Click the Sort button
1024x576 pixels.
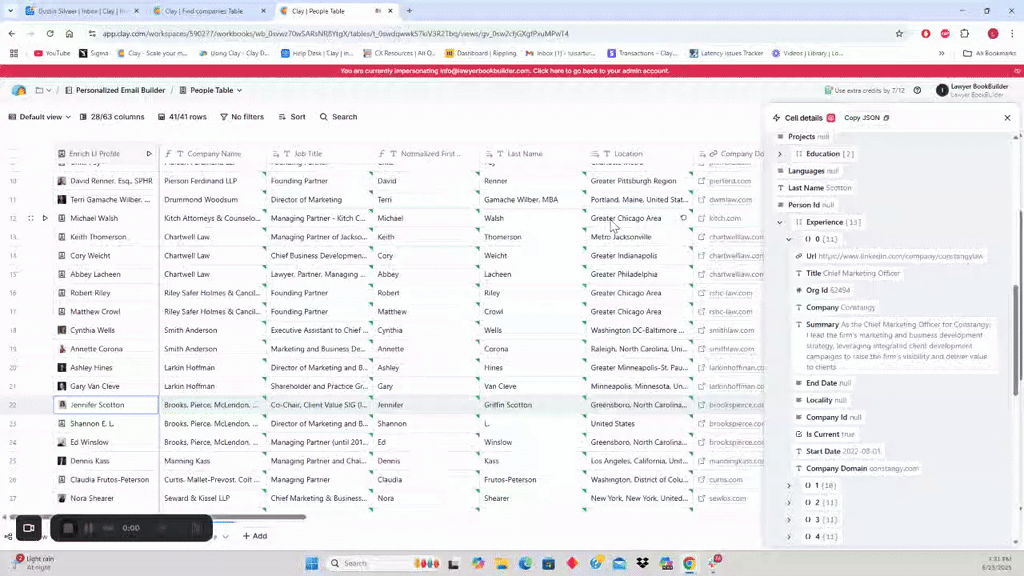click(292, 117)
